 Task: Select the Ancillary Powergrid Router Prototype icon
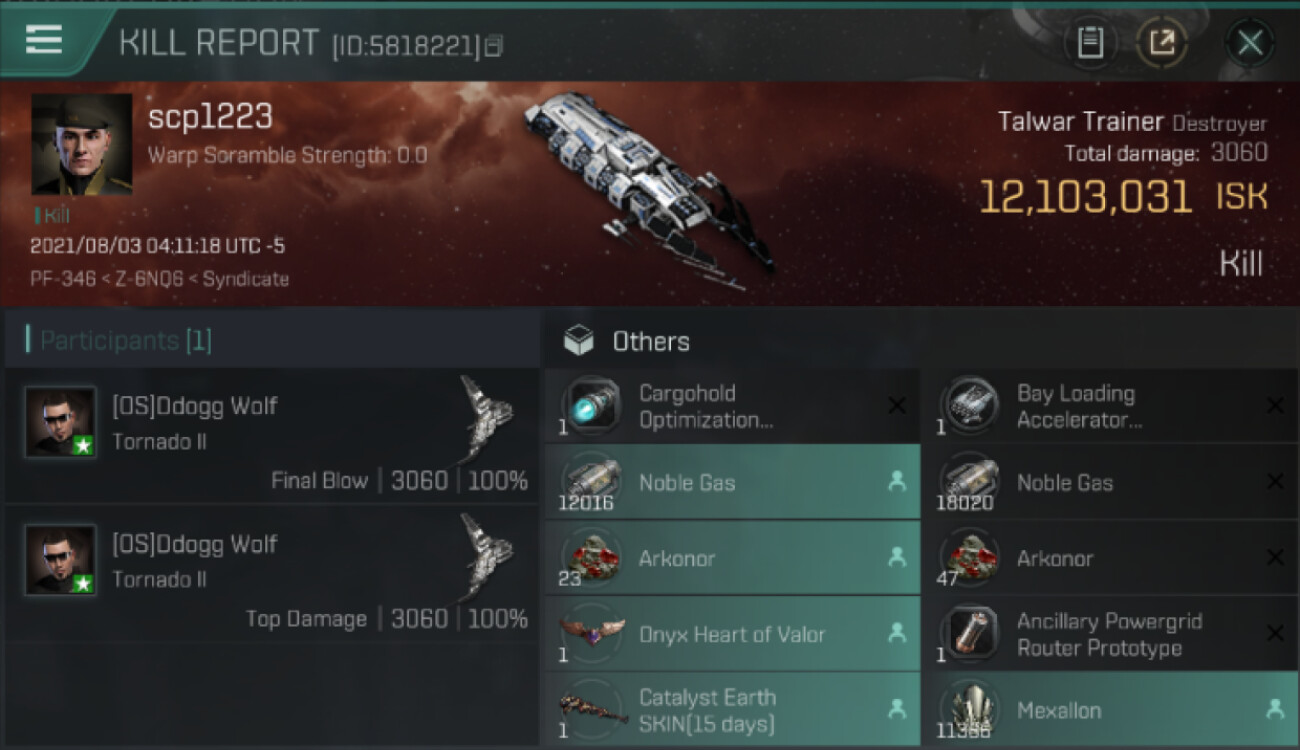971,634
